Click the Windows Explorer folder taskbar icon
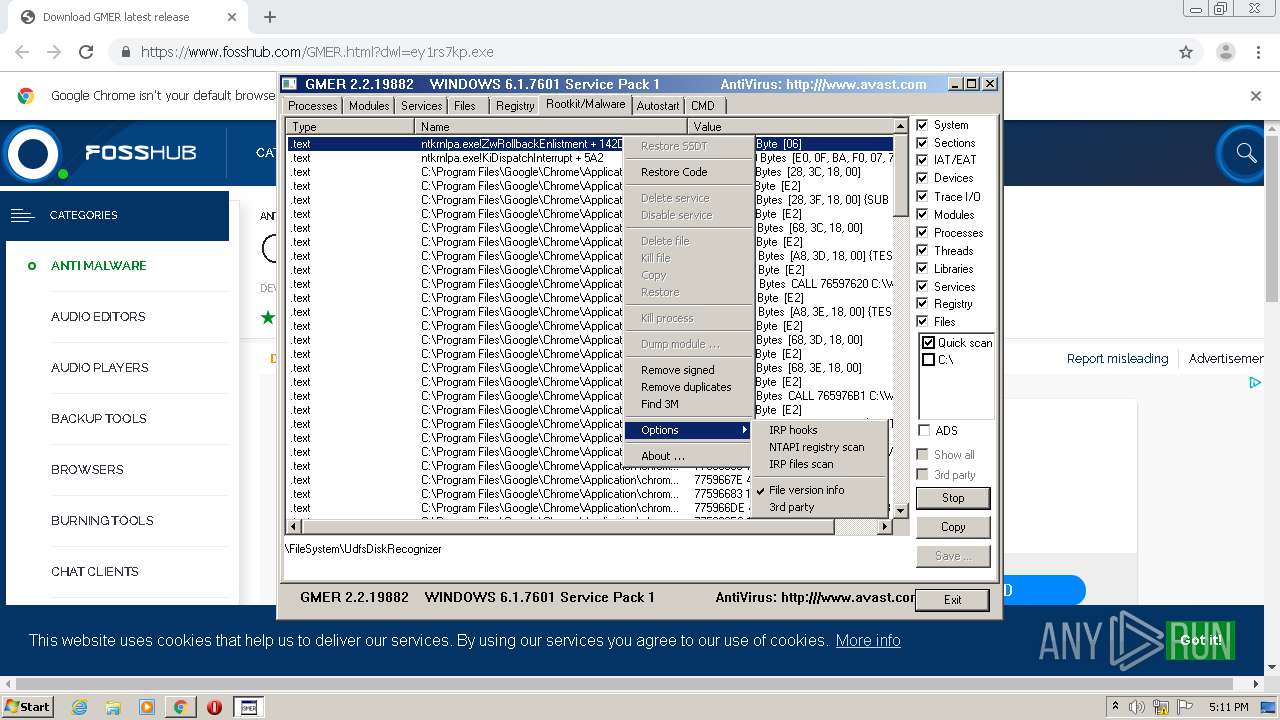This screenshot has width=1280, height=720. pyautogui.click(x=113, y=707)
